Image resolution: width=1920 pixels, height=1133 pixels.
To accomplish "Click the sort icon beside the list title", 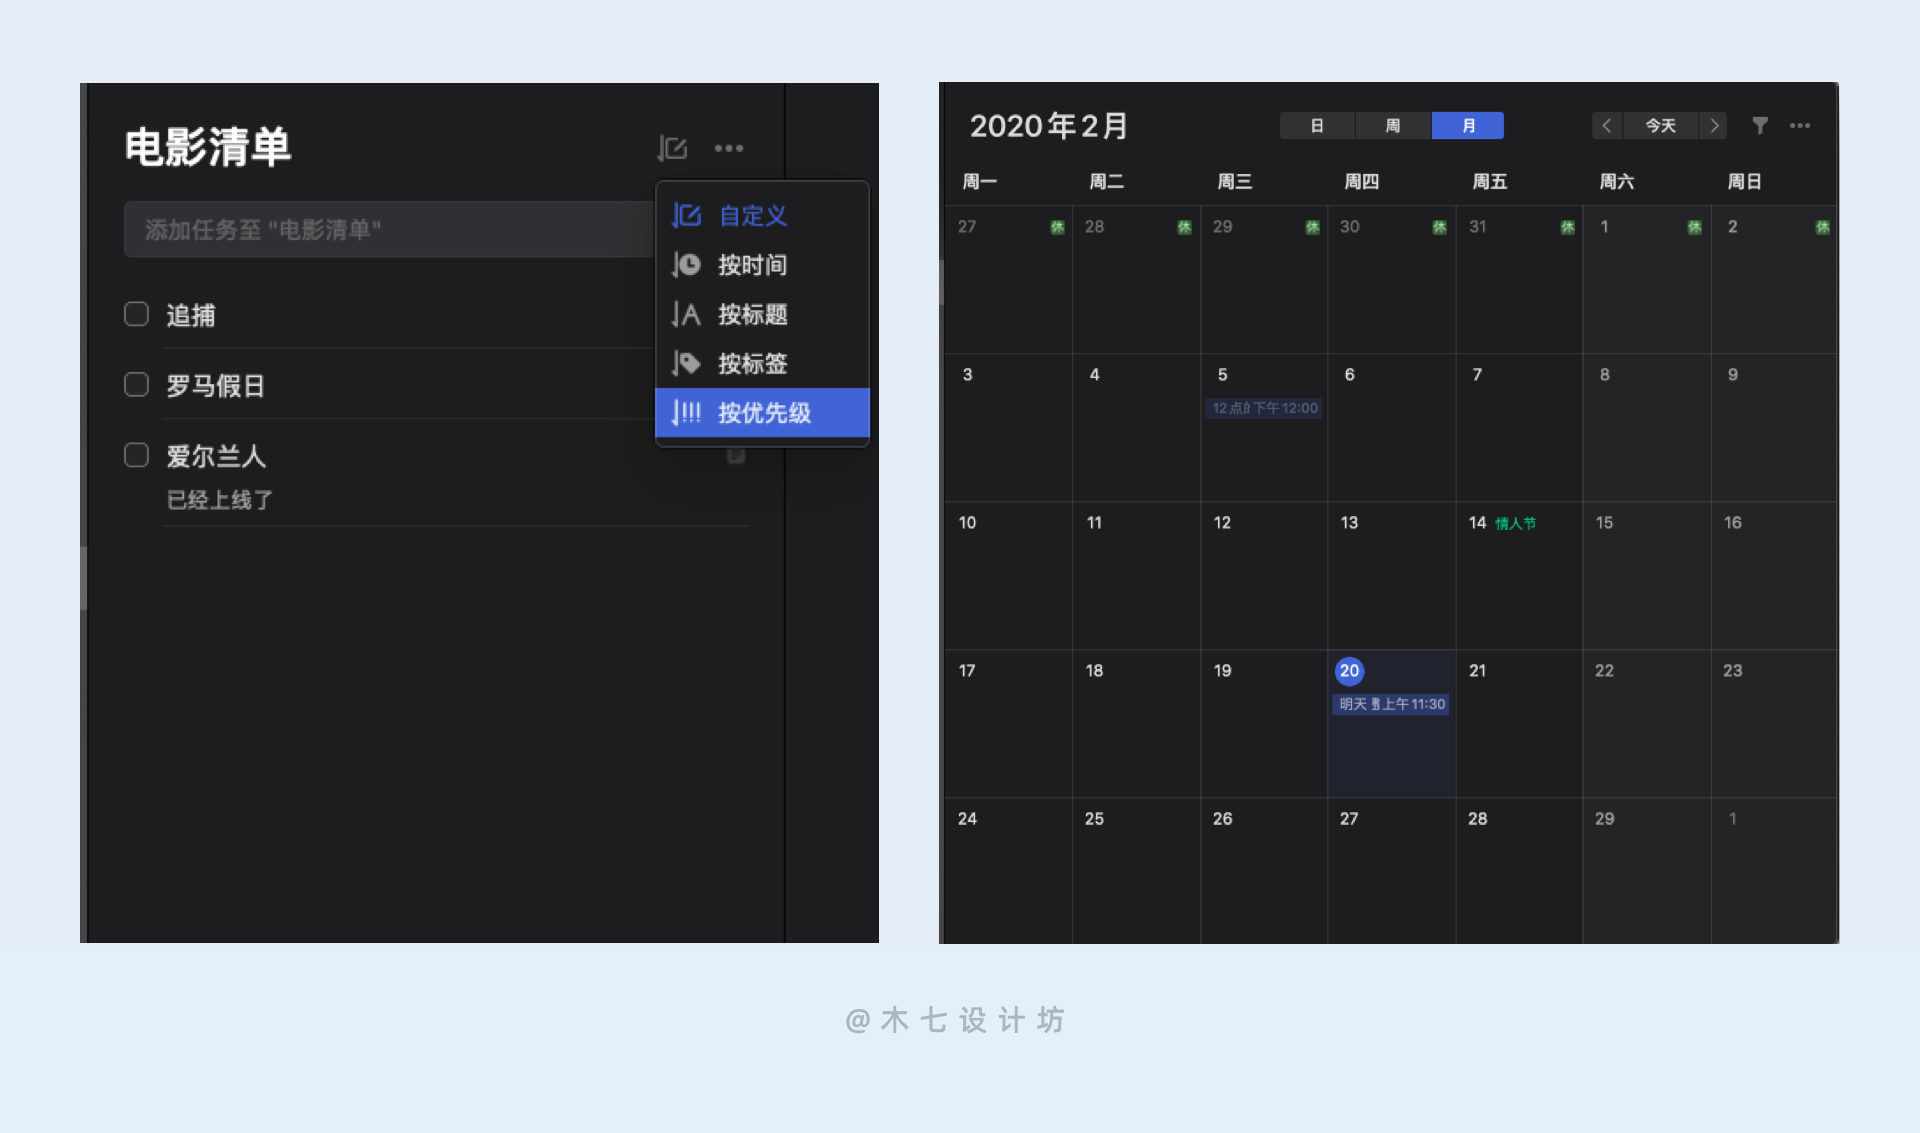I will (672, 148).
